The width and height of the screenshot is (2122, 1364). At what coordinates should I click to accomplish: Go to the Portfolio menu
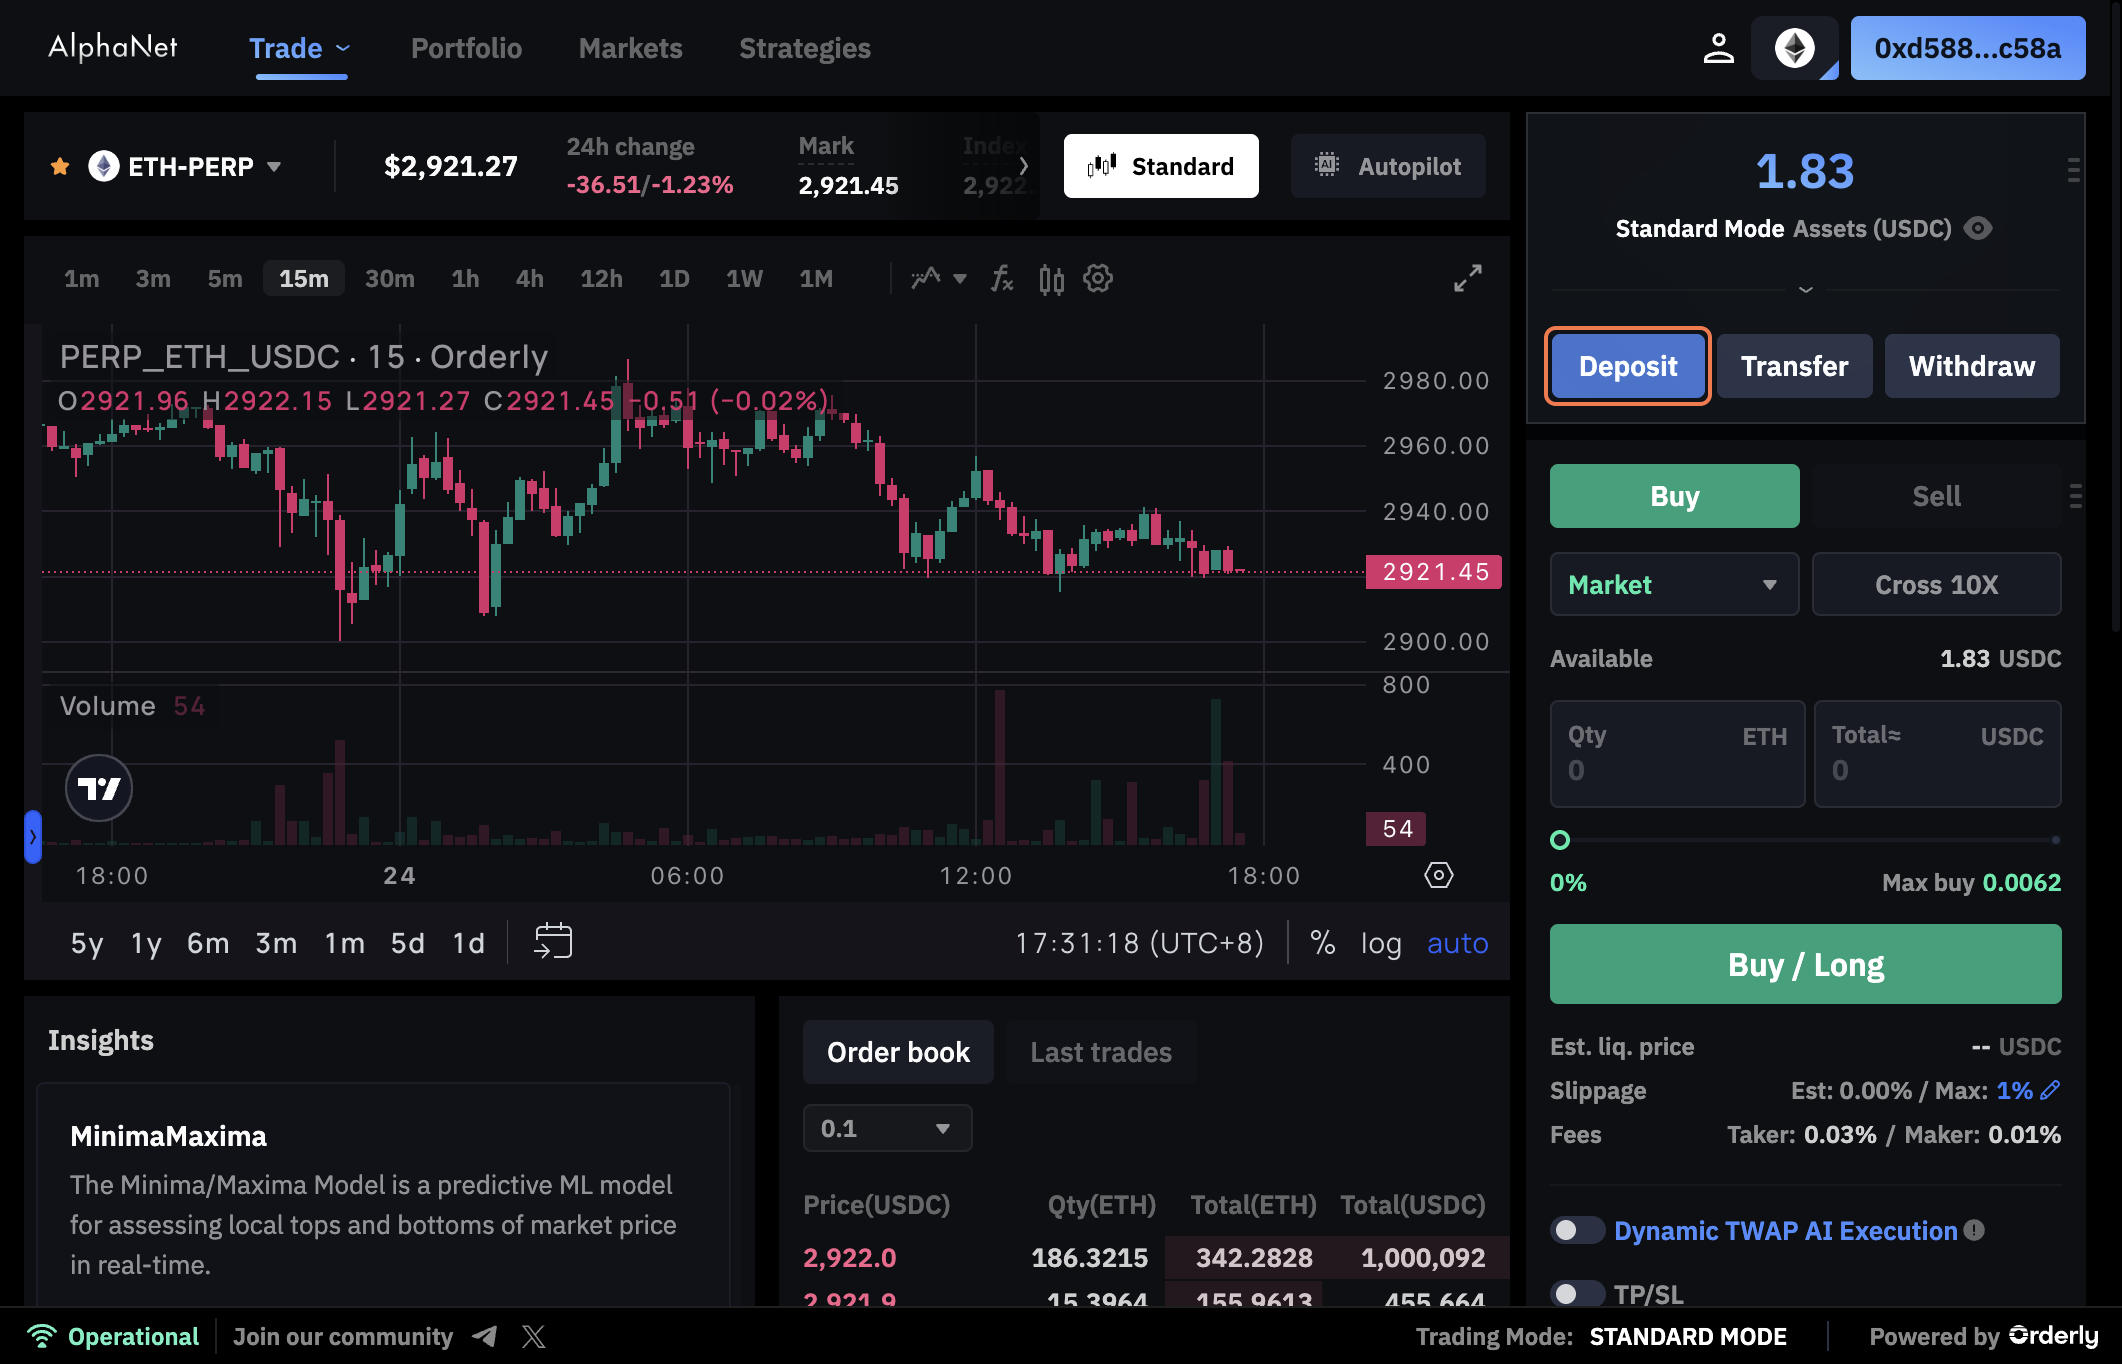pyautogui.click(x=466, y=48)
